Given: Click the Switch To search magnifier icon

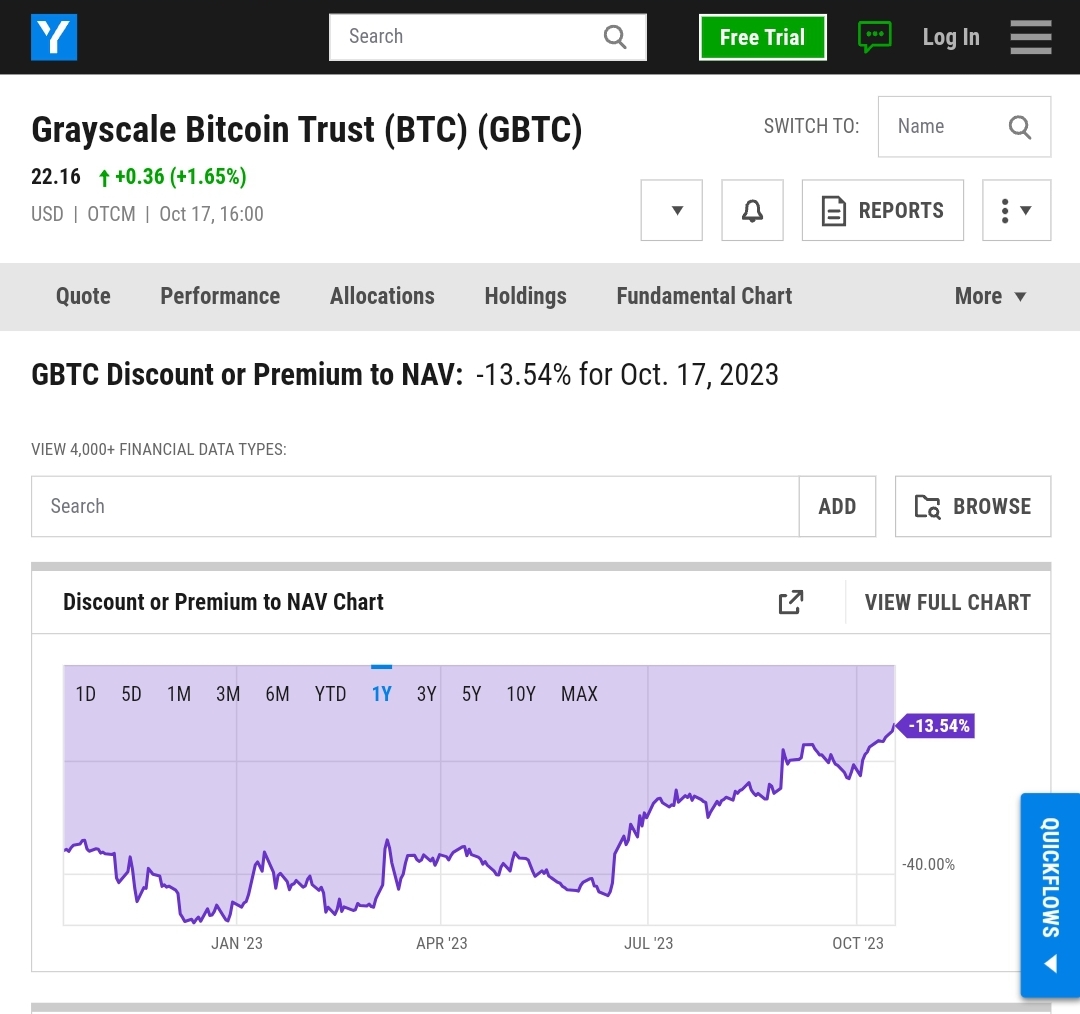Looking at the screenshot, I should (x=1019, y=127).
